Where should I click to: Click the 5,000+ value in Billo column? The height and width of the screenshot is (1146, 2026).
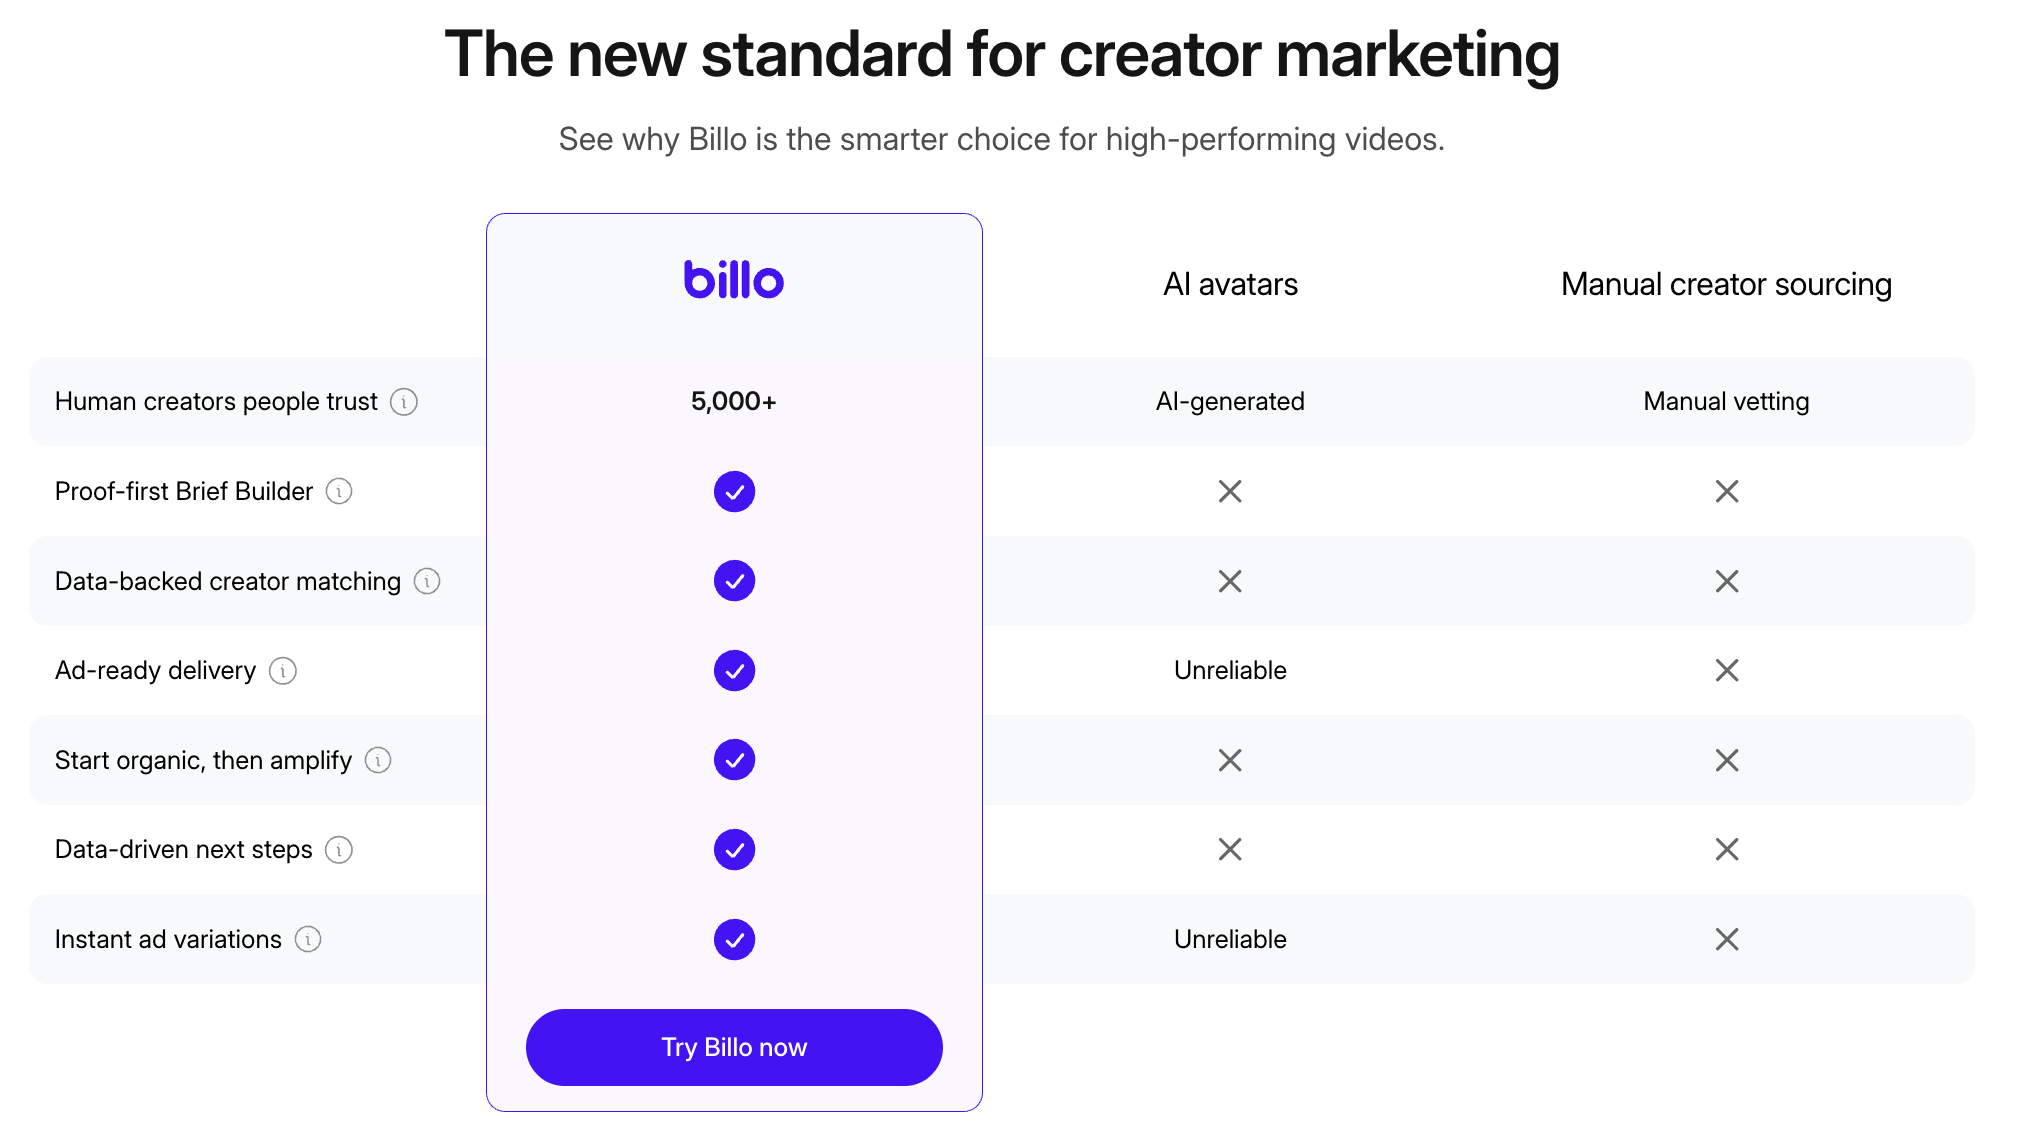(x=734, y=402)
